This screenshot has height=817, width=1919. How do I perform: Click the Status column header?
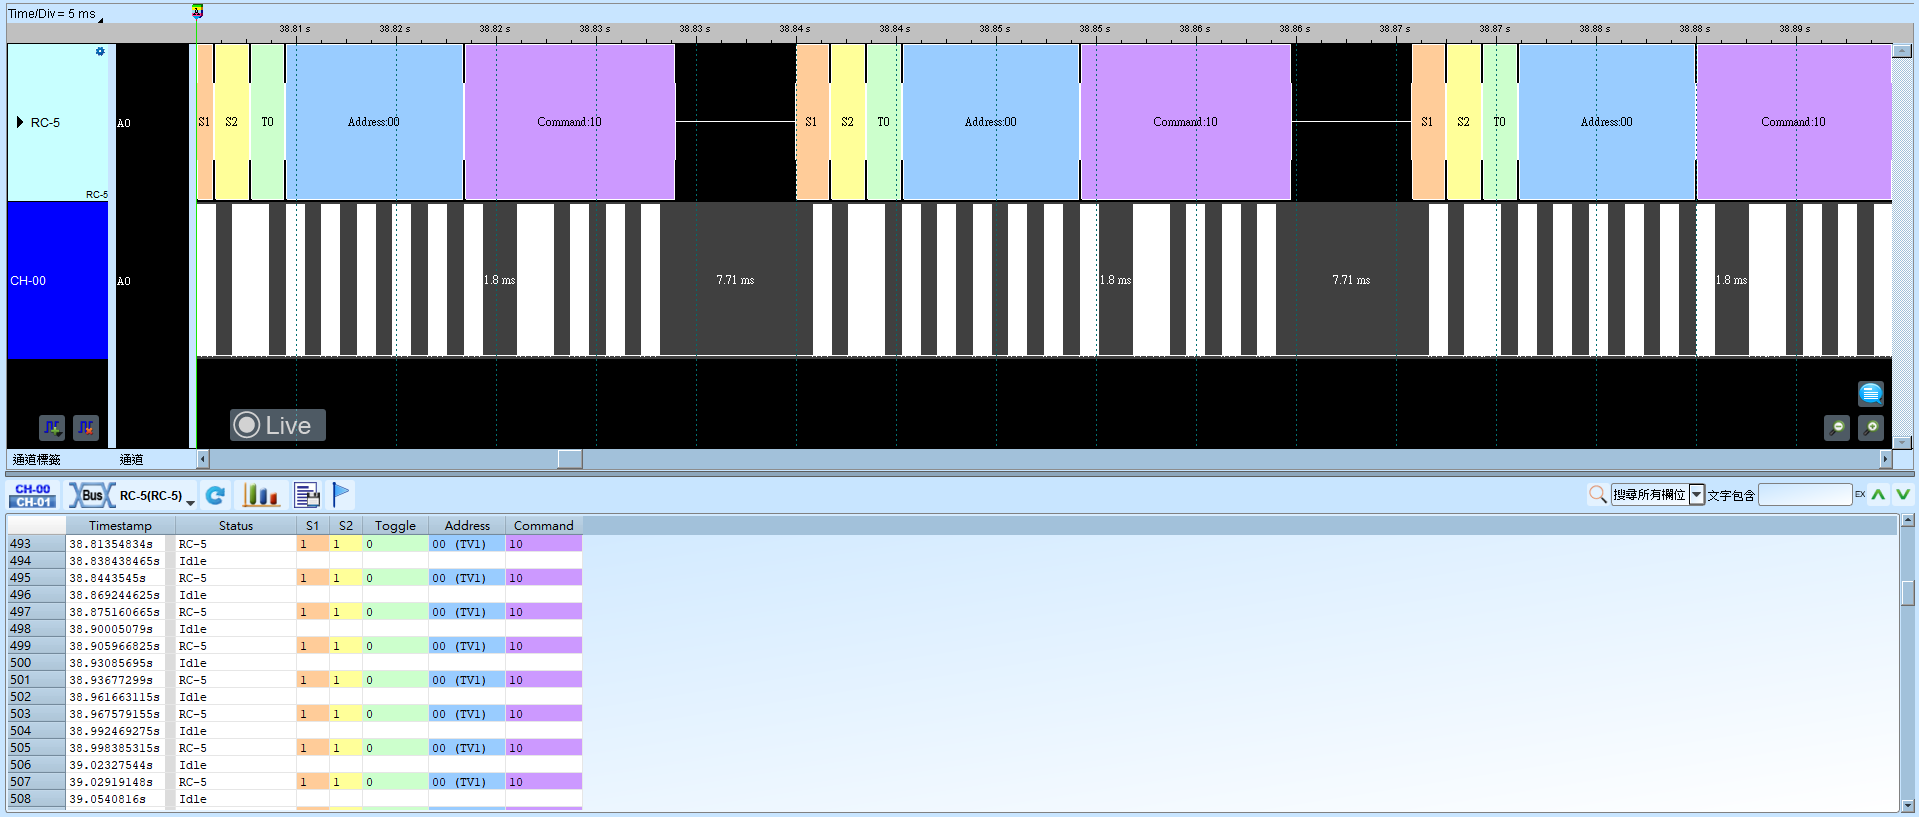pyautogui.click(x=236, y=525)
